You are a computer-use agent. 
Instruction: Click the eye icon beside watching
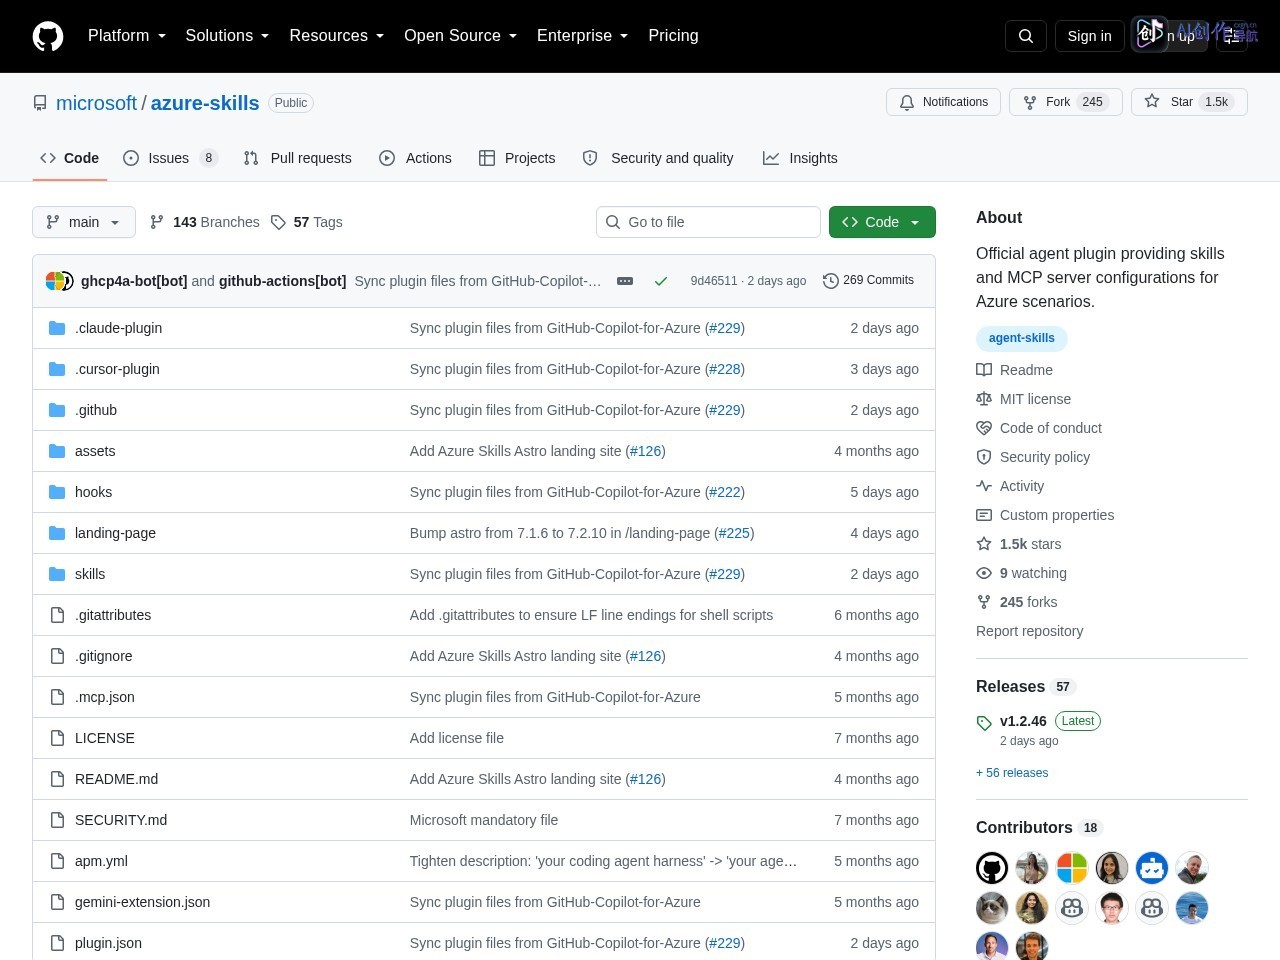[x=984, y=573]
